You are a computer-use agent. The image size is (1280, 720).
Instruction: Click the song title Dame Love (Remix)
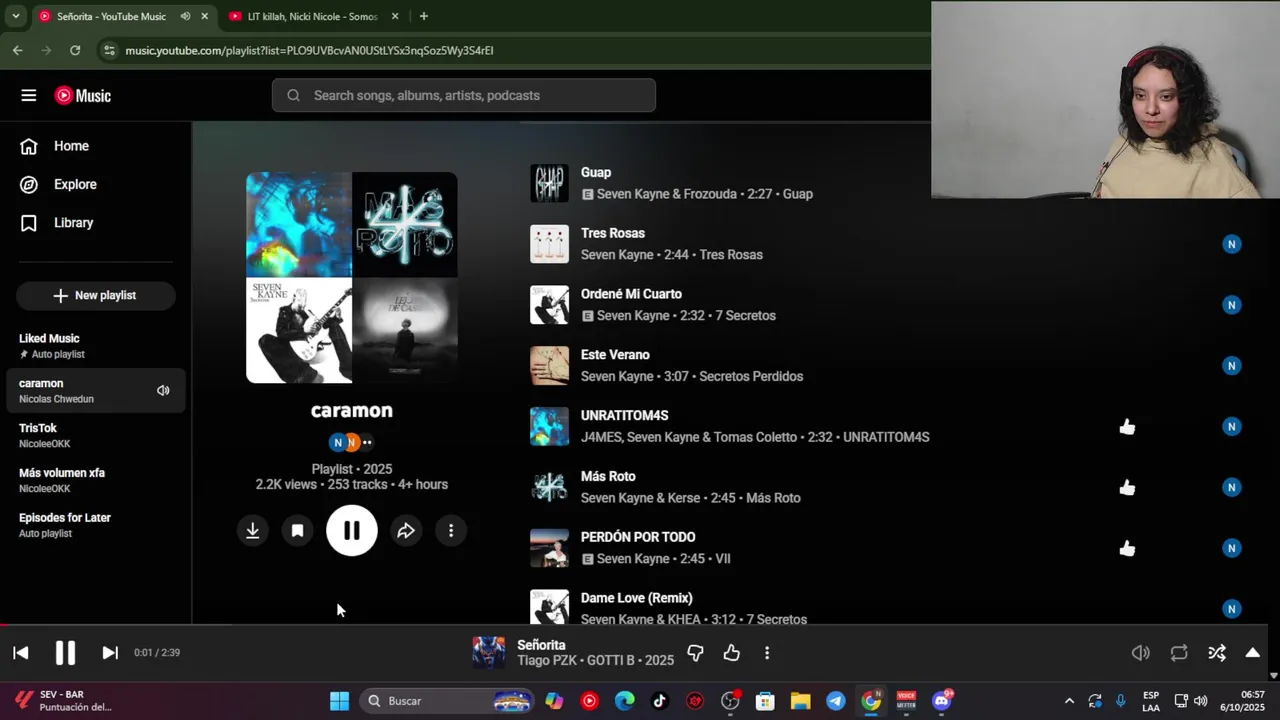click(637, 598)
